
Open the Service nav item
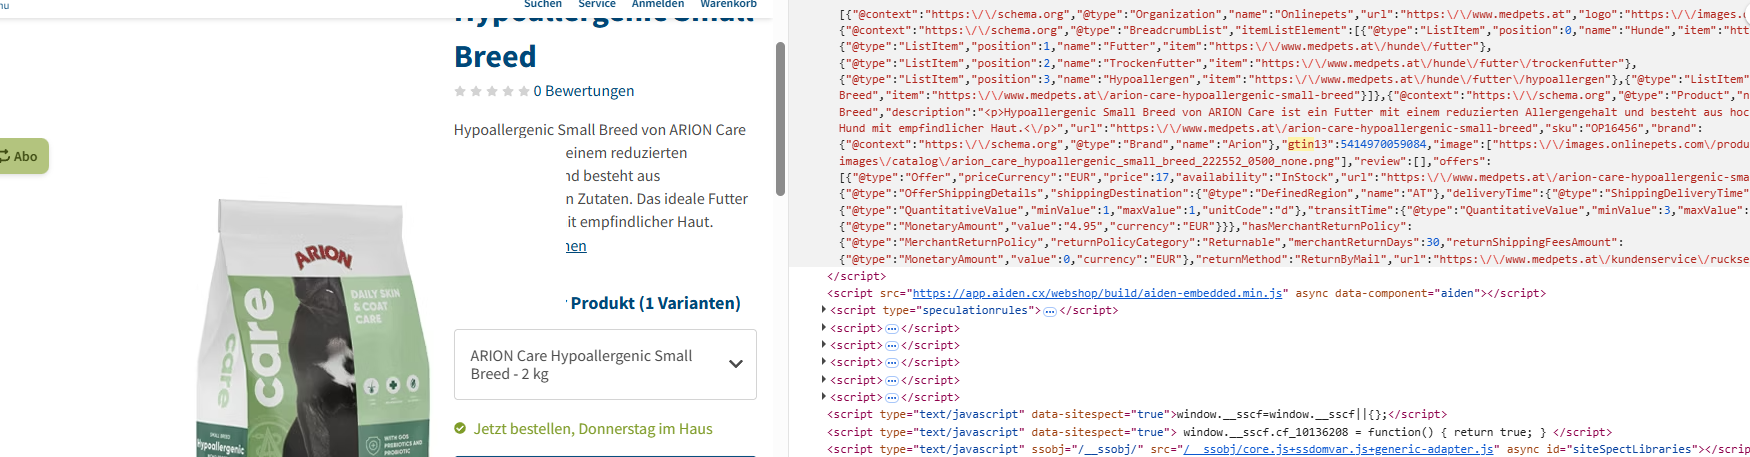coord(597,4)
